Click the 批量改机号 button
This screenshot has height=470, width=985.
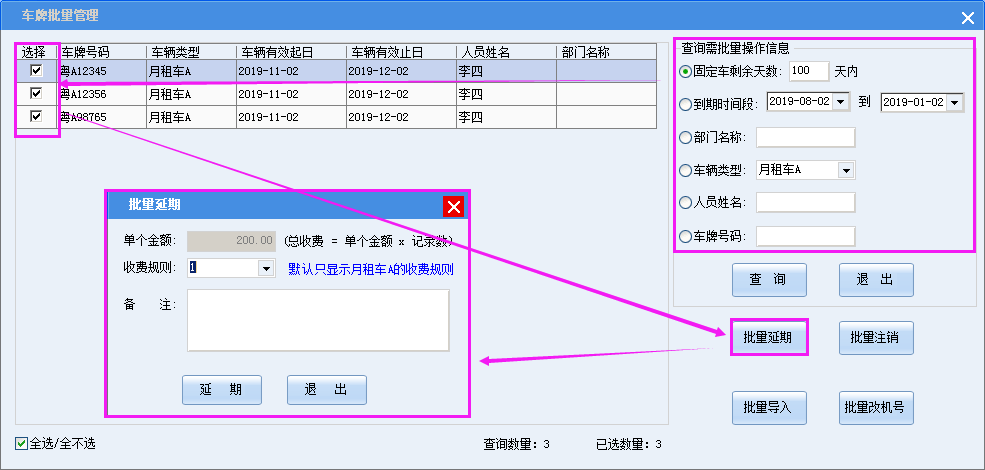(x=876, y=408)
